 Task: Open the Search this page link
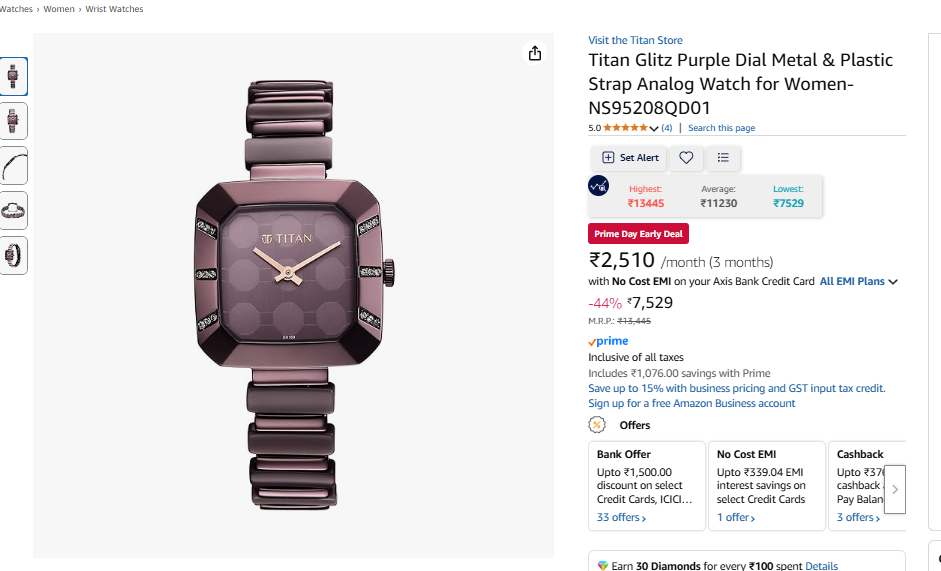(721, 128)
